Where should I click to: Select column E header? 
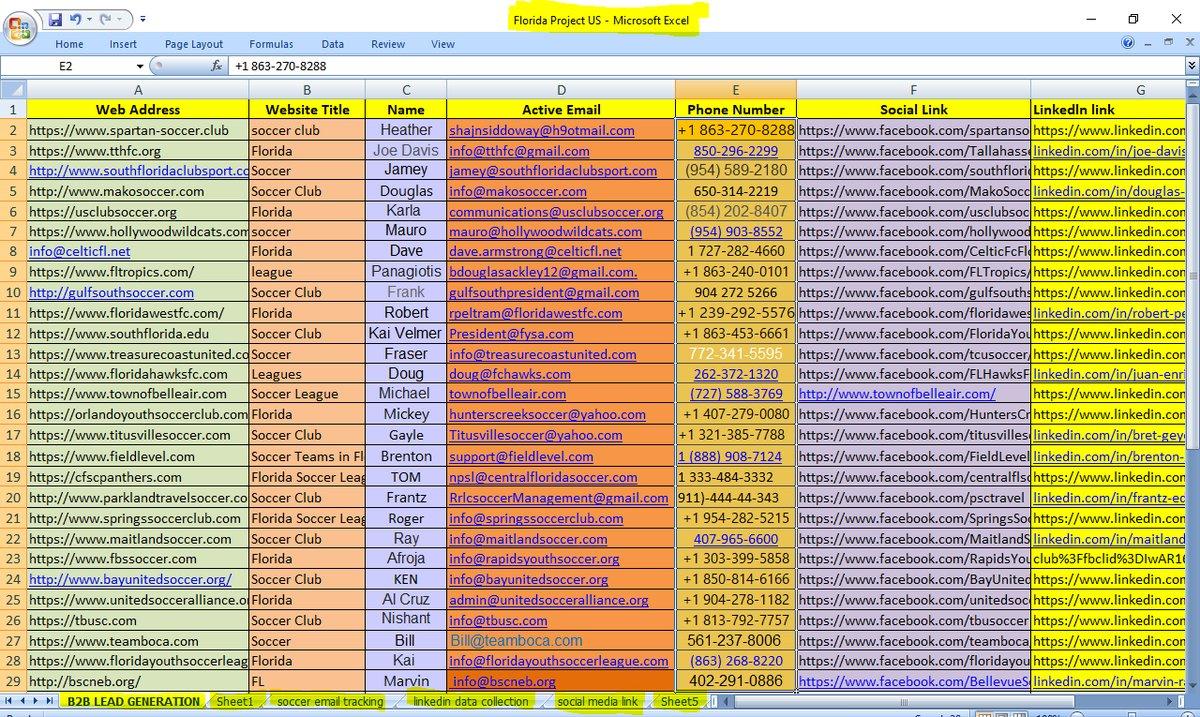[736, 89]
